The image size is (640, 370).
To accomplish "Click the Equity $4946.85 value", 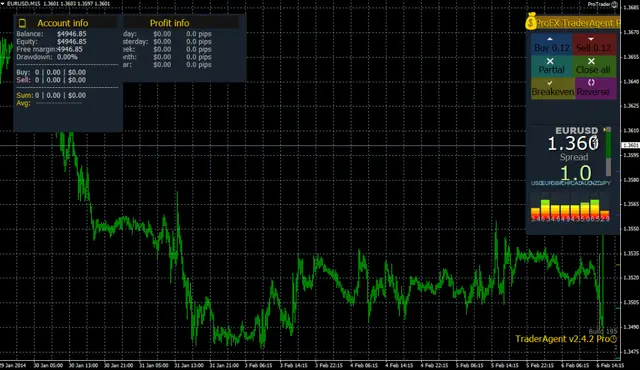I will point(72,42).
